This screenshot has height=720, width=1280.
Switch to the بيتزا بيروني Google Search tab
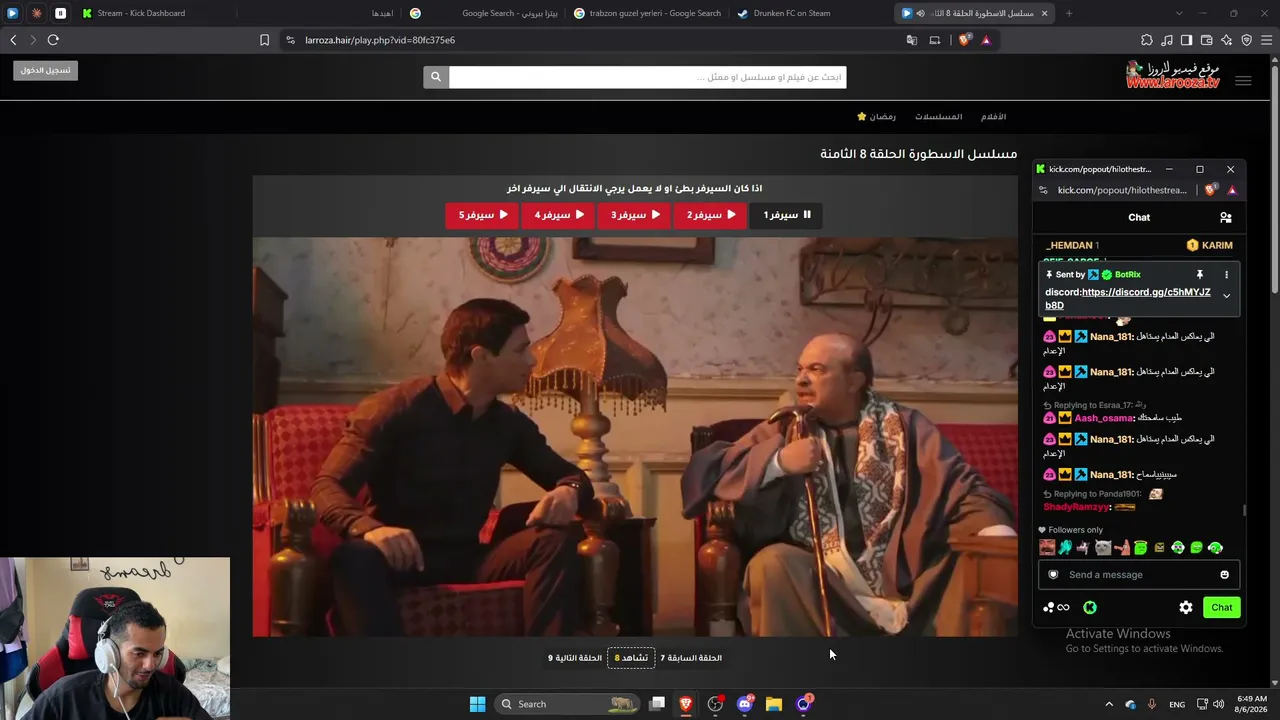coord(483,13)
